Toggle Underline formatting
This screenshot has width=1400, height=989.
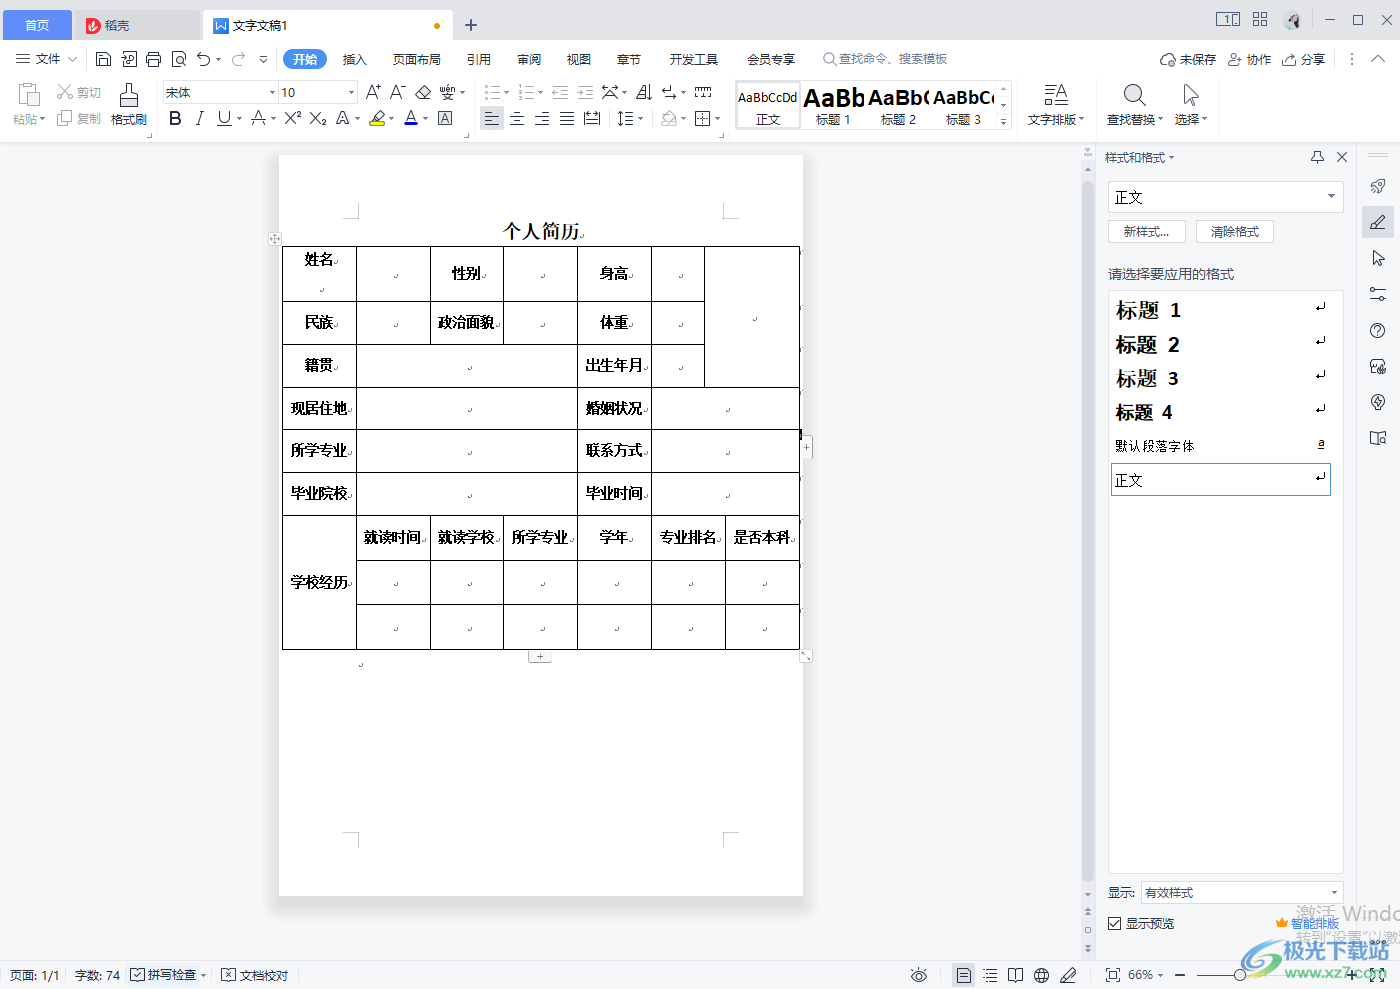click(224, 118)
